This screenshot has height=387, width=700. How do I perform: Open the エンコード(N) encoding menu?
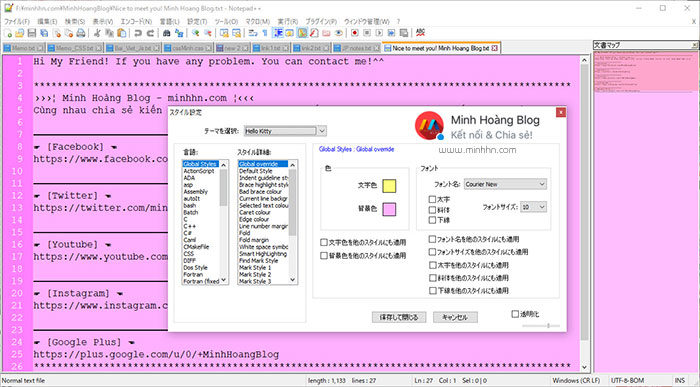click(x=136, y=21)
